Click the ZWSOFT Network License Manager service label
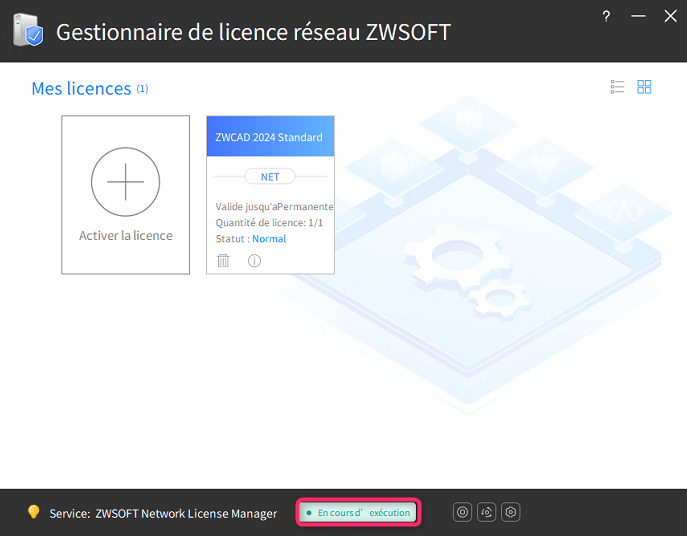This screenshot has width=687, height=536. tap(185, 514)
